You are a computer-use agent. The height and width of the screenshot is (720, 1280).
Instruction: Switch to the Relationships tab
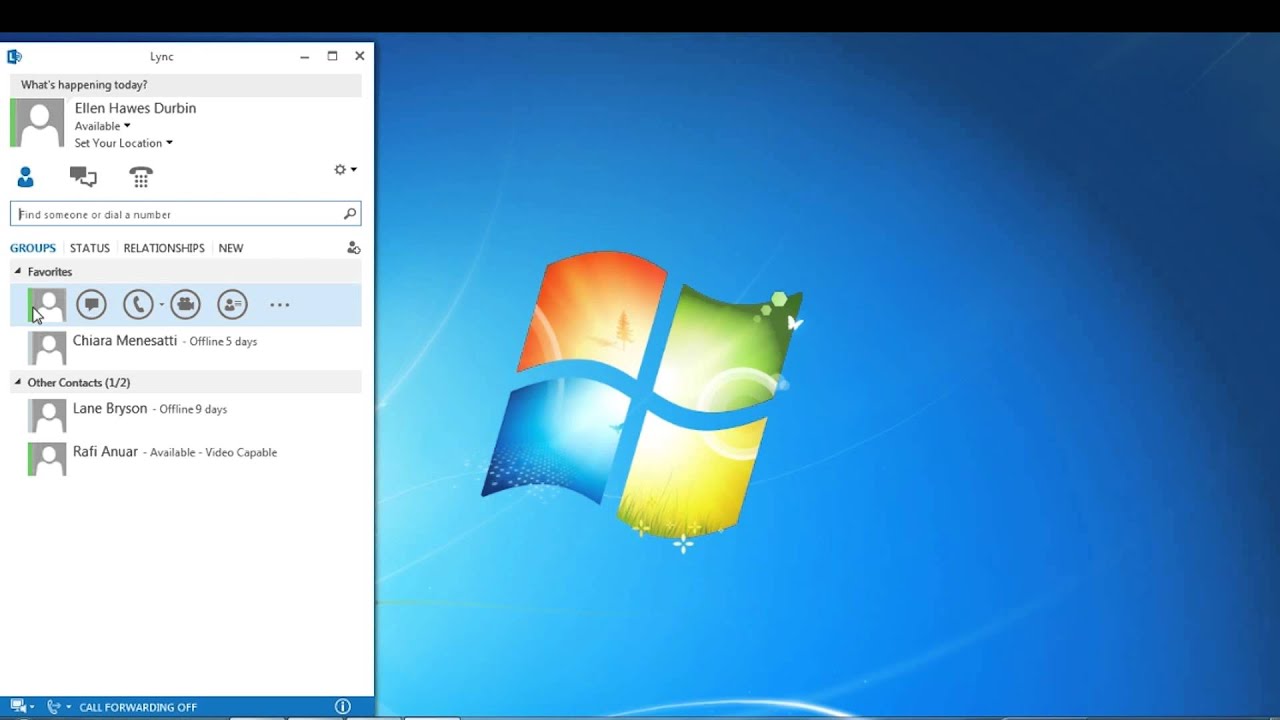click(x=163, y=247)
